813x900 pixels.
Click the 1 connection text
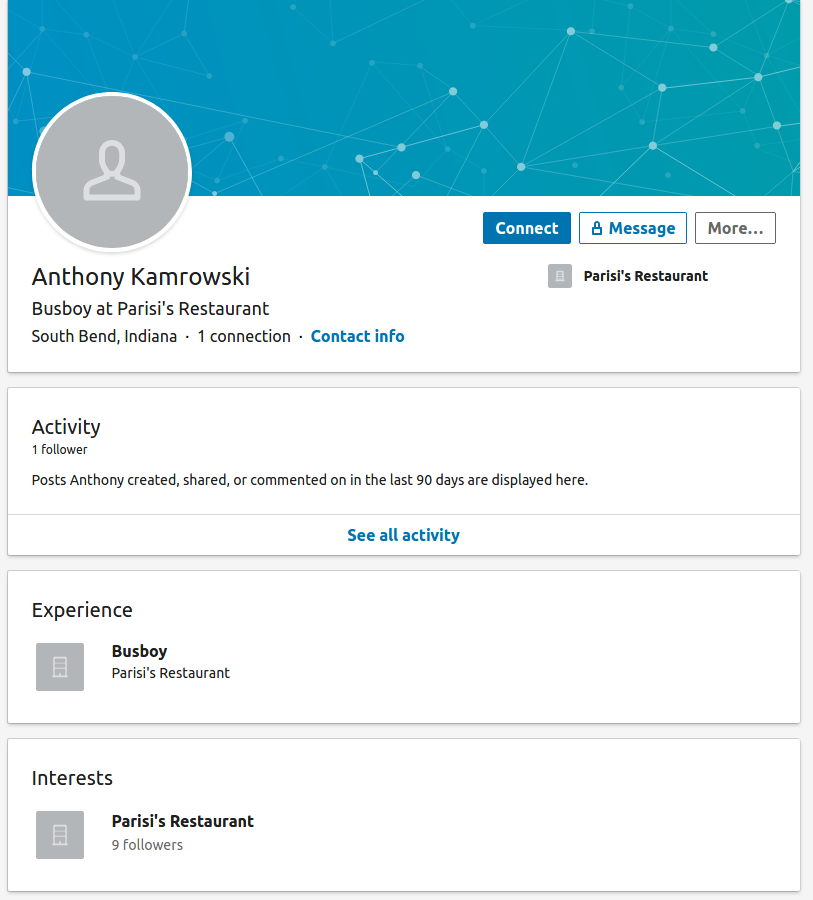pyautogui.click(x=244, y=336)
